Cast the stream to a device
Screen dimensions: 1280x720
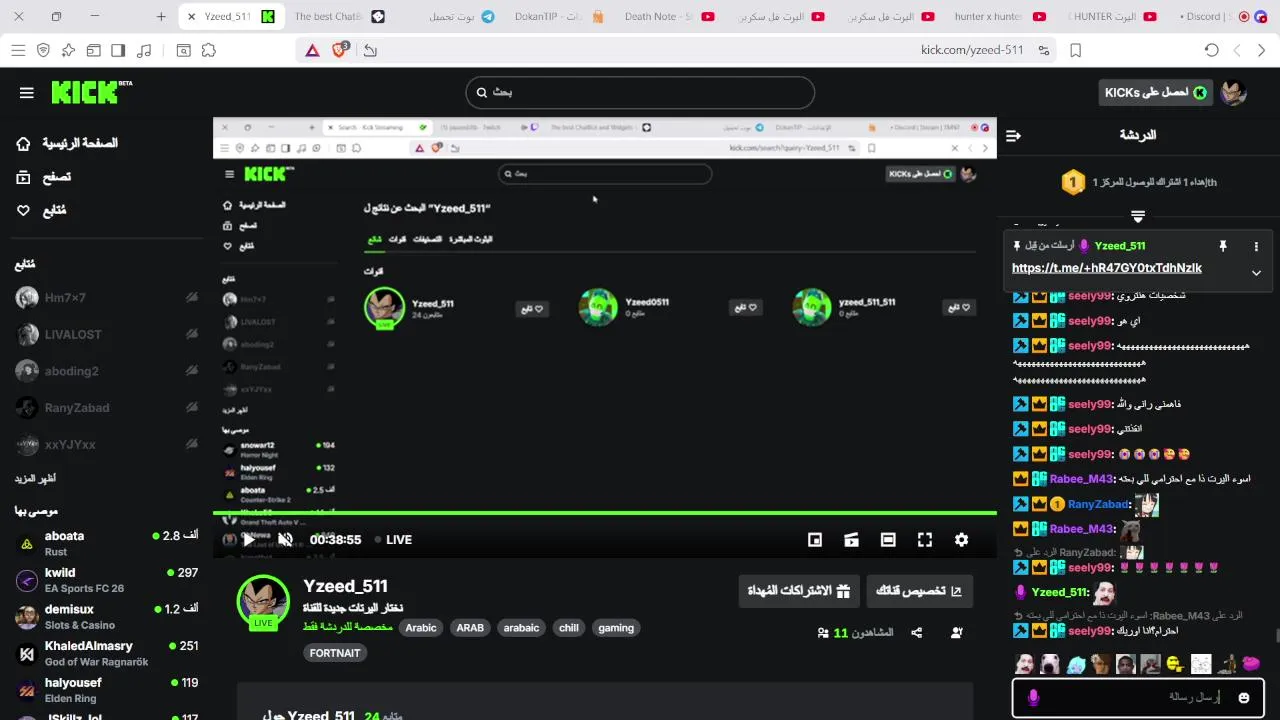(851, 540)
